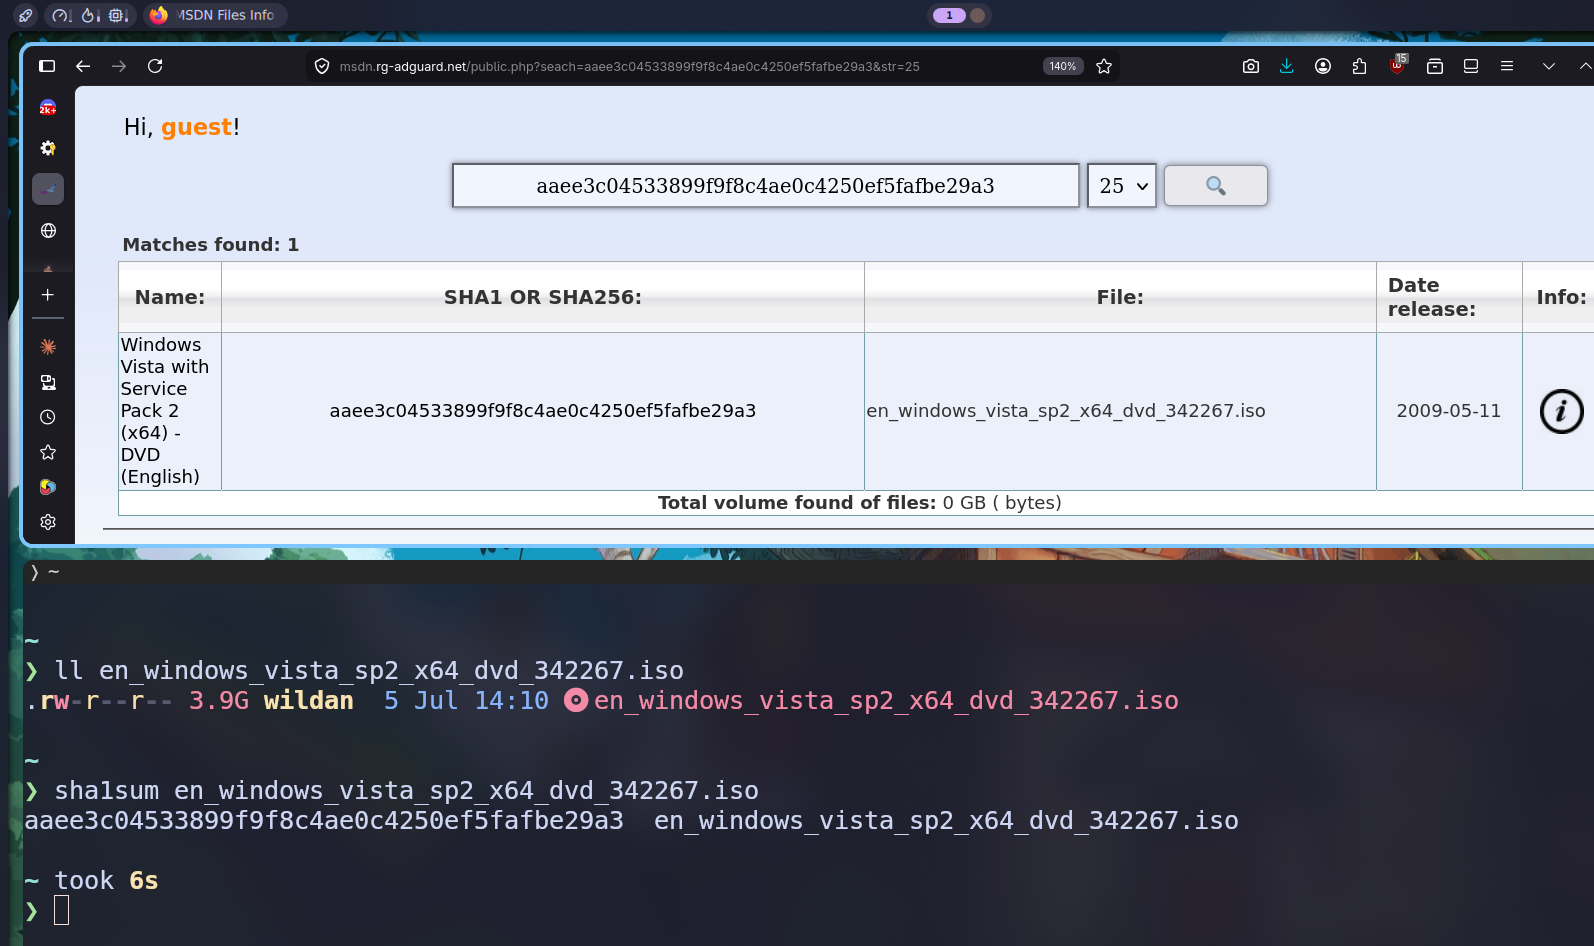Click the SHA1 hash cell in results table
1594x946 pixels.
[x=543, y=411]
